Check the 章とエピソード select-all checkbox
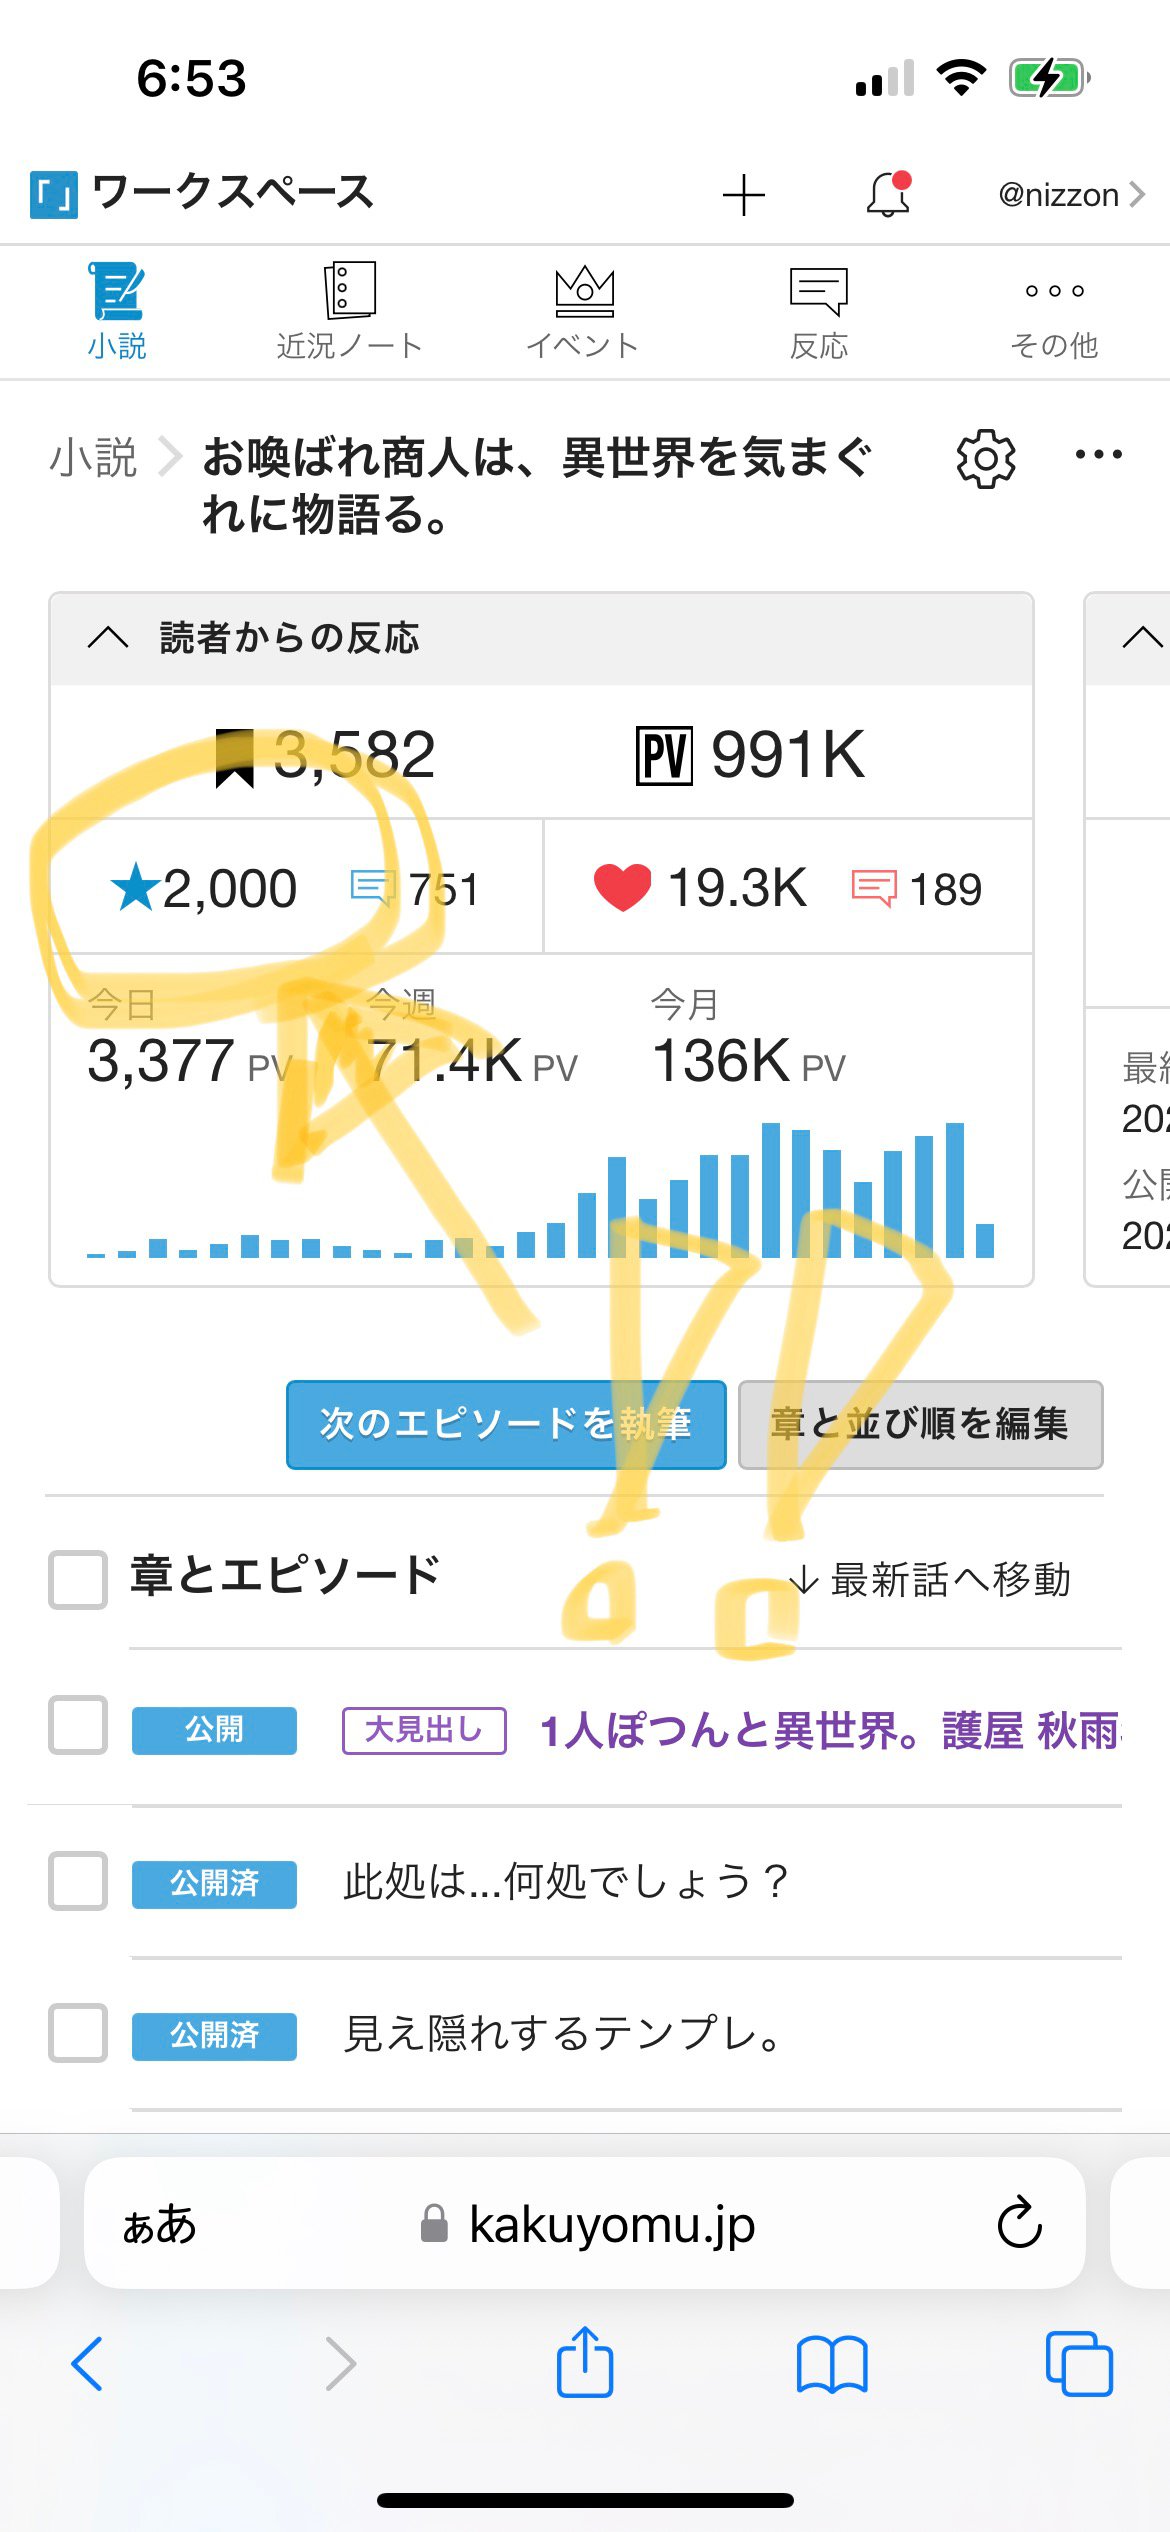1170x2532 pixels. click(x=78, y=1579)
